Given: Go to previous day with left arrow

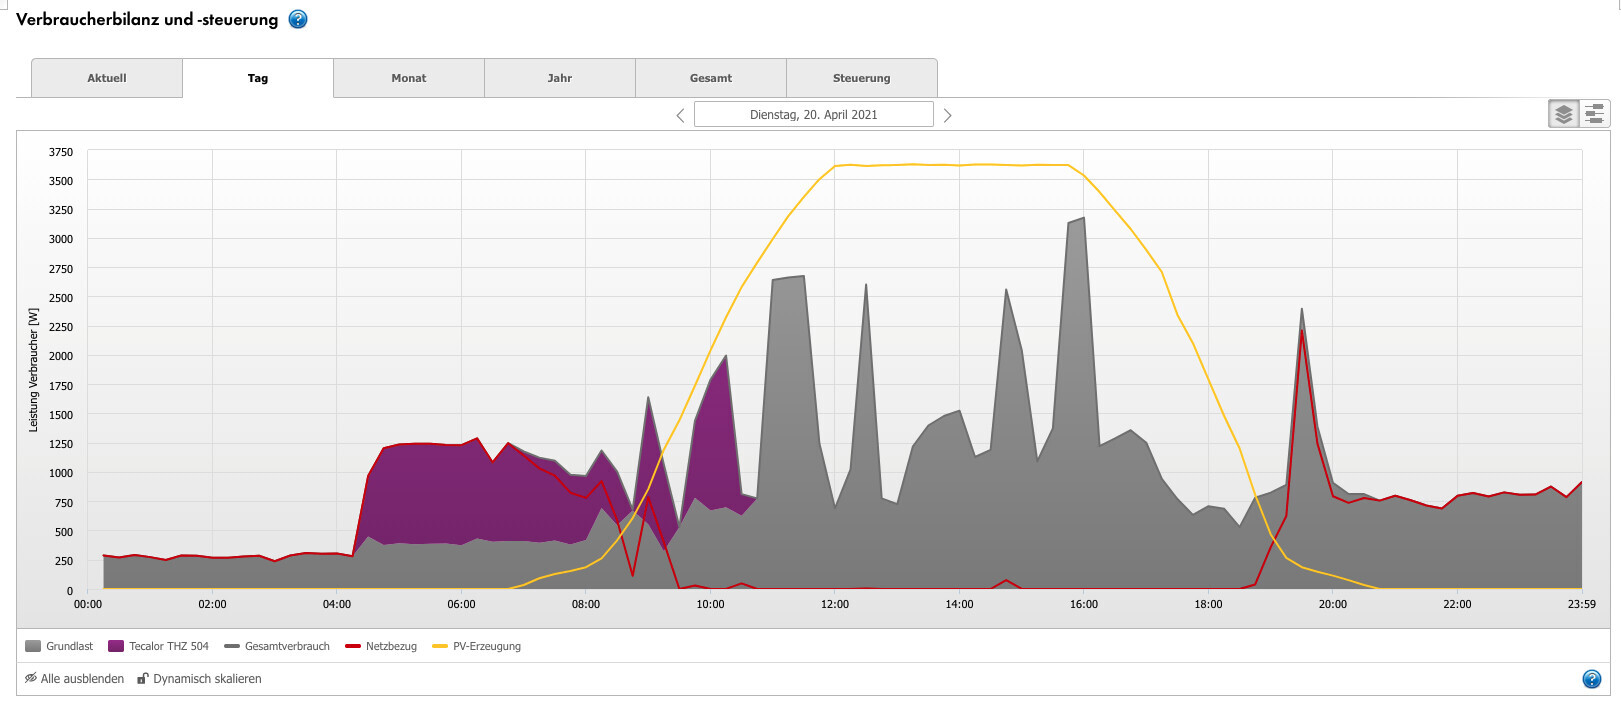Looking at the screenshot, I should pos(680,115).
